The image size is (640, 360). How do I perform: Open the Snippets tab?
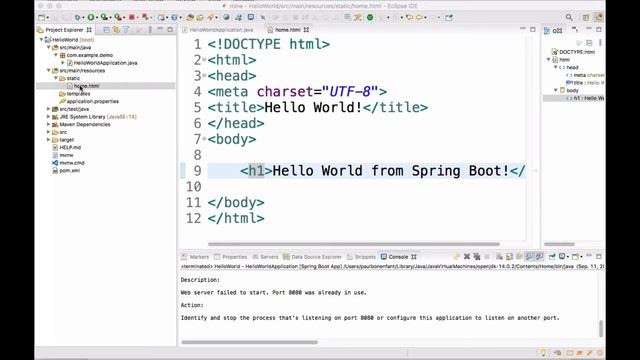pyautogui.click(x=361, y=257)
